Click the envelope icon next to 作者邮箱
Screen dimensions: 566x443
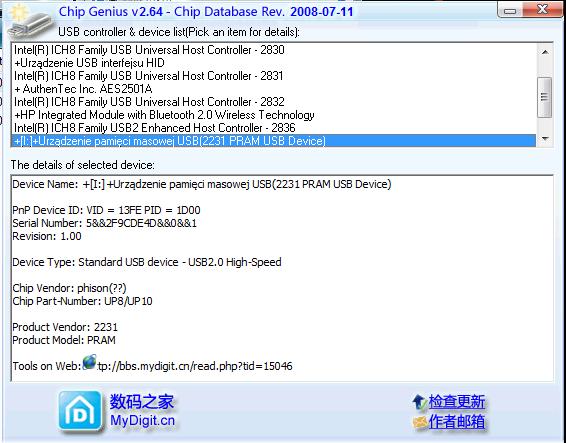point(420,422)
